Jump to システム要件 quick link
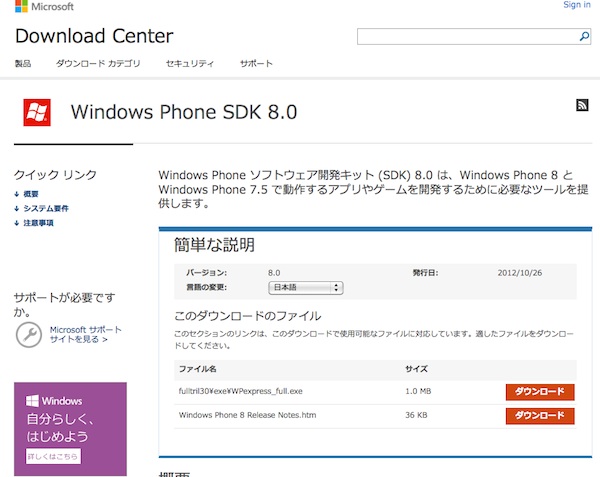The image size is (600, 477). tap(46, 209)
